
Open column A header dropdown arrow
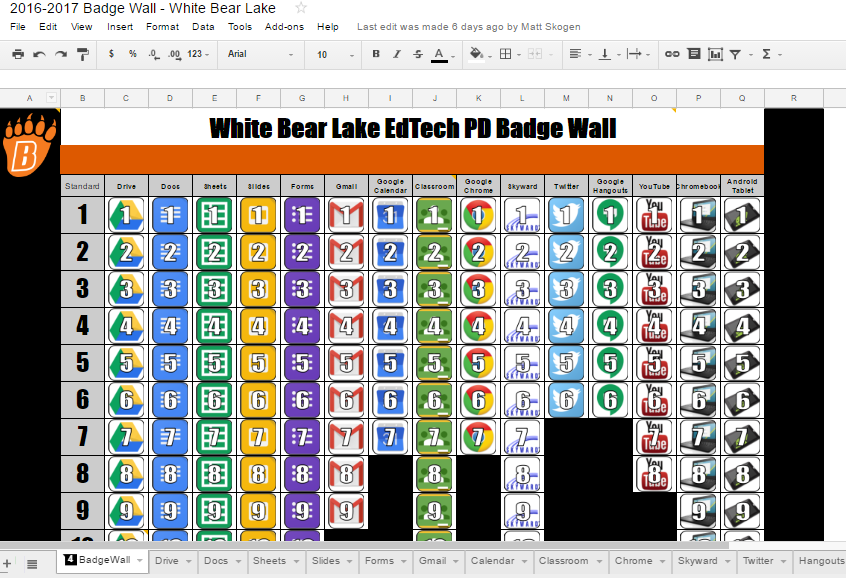[x=51, y=98]
